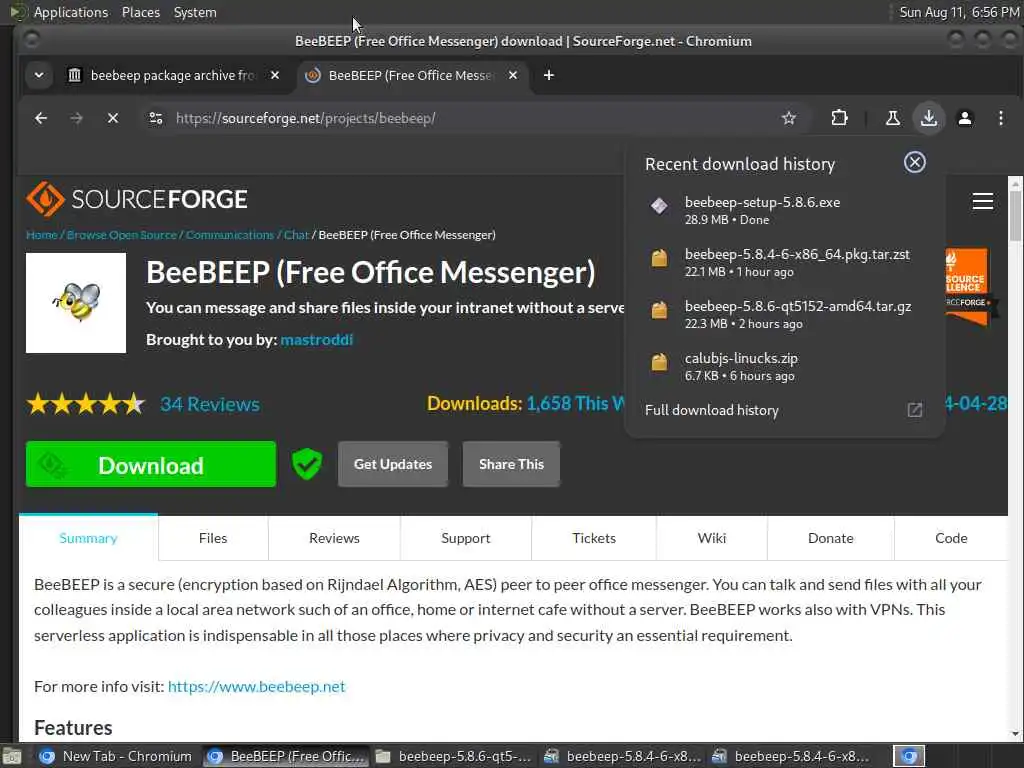Switch to the Files tab

click(x=213, y=538)
